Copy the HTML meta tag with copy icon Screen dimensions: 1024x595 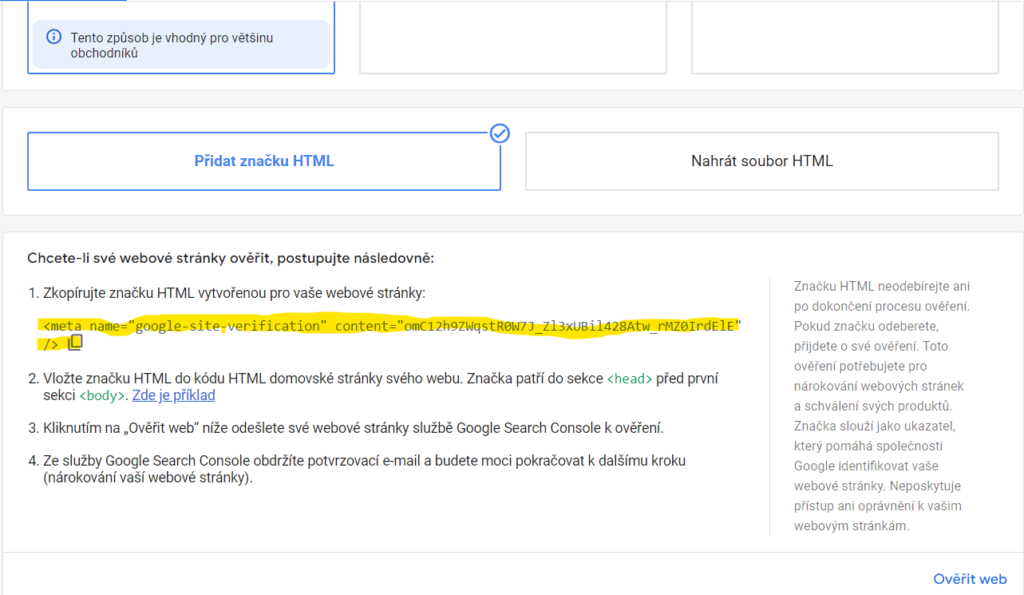(x=75, y=342)
